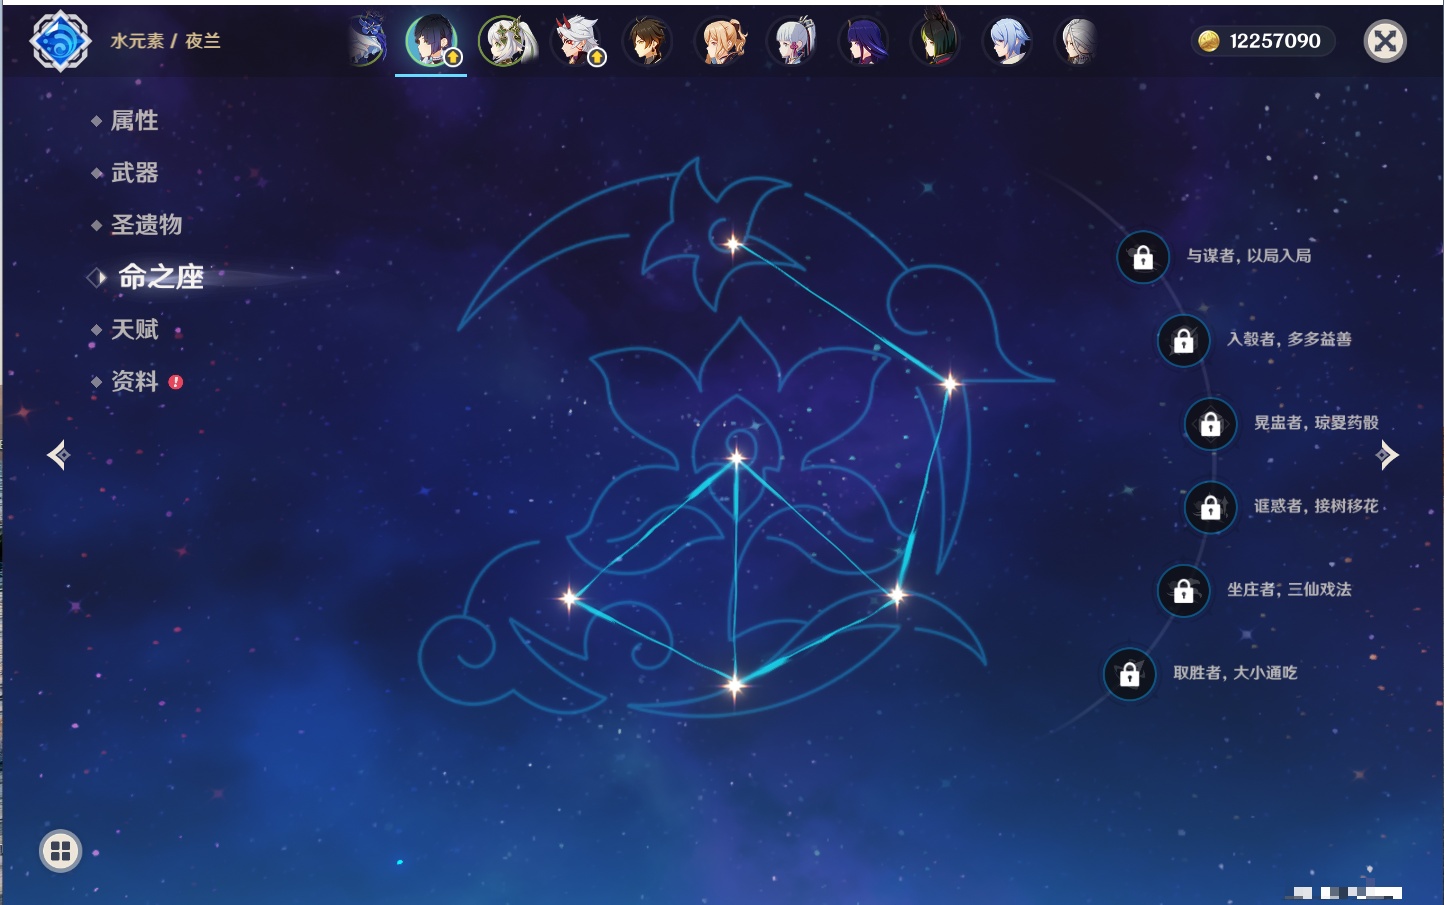View constellation 坐庄者, 三仙戏法 details

coord(1288,590)
